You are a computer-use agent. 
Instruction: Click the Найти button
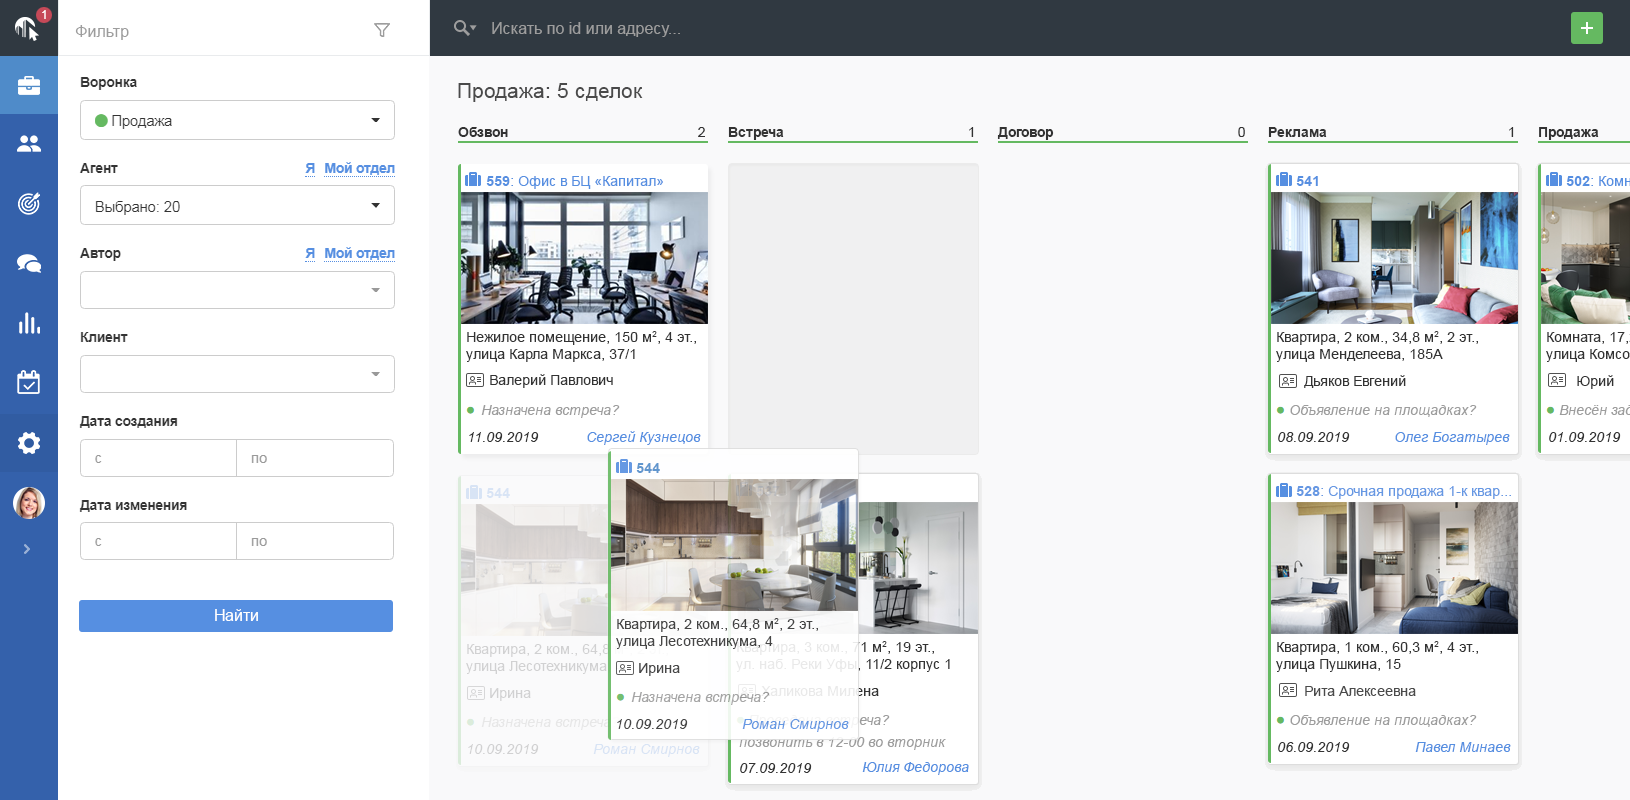(236, 616)
